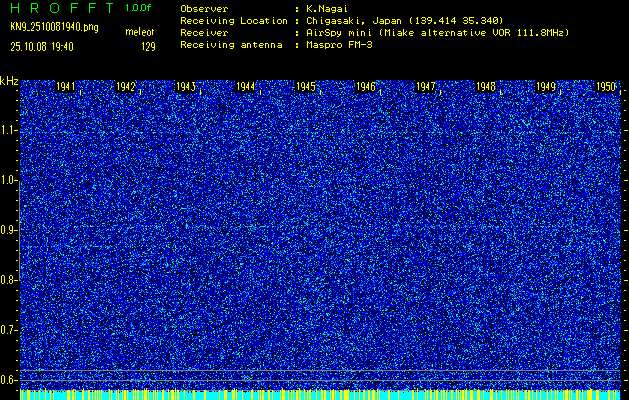Click the 1950 time marker
Viewport: 629px width, 400px height.
click(x=606, y=87)
